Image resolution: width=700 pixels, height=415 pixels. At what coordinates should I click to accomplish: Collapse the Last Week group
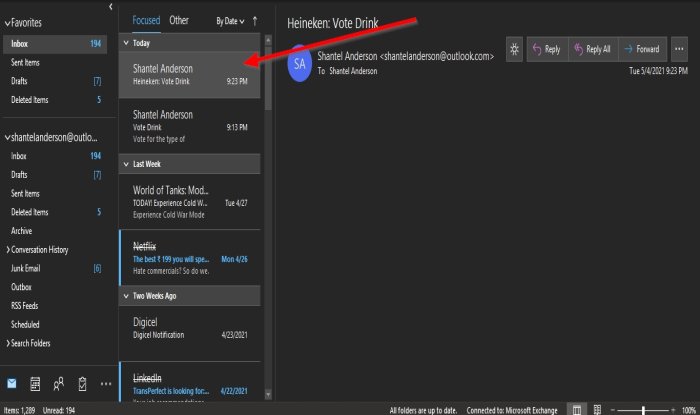pyautogui.click(x=126, y=164)
